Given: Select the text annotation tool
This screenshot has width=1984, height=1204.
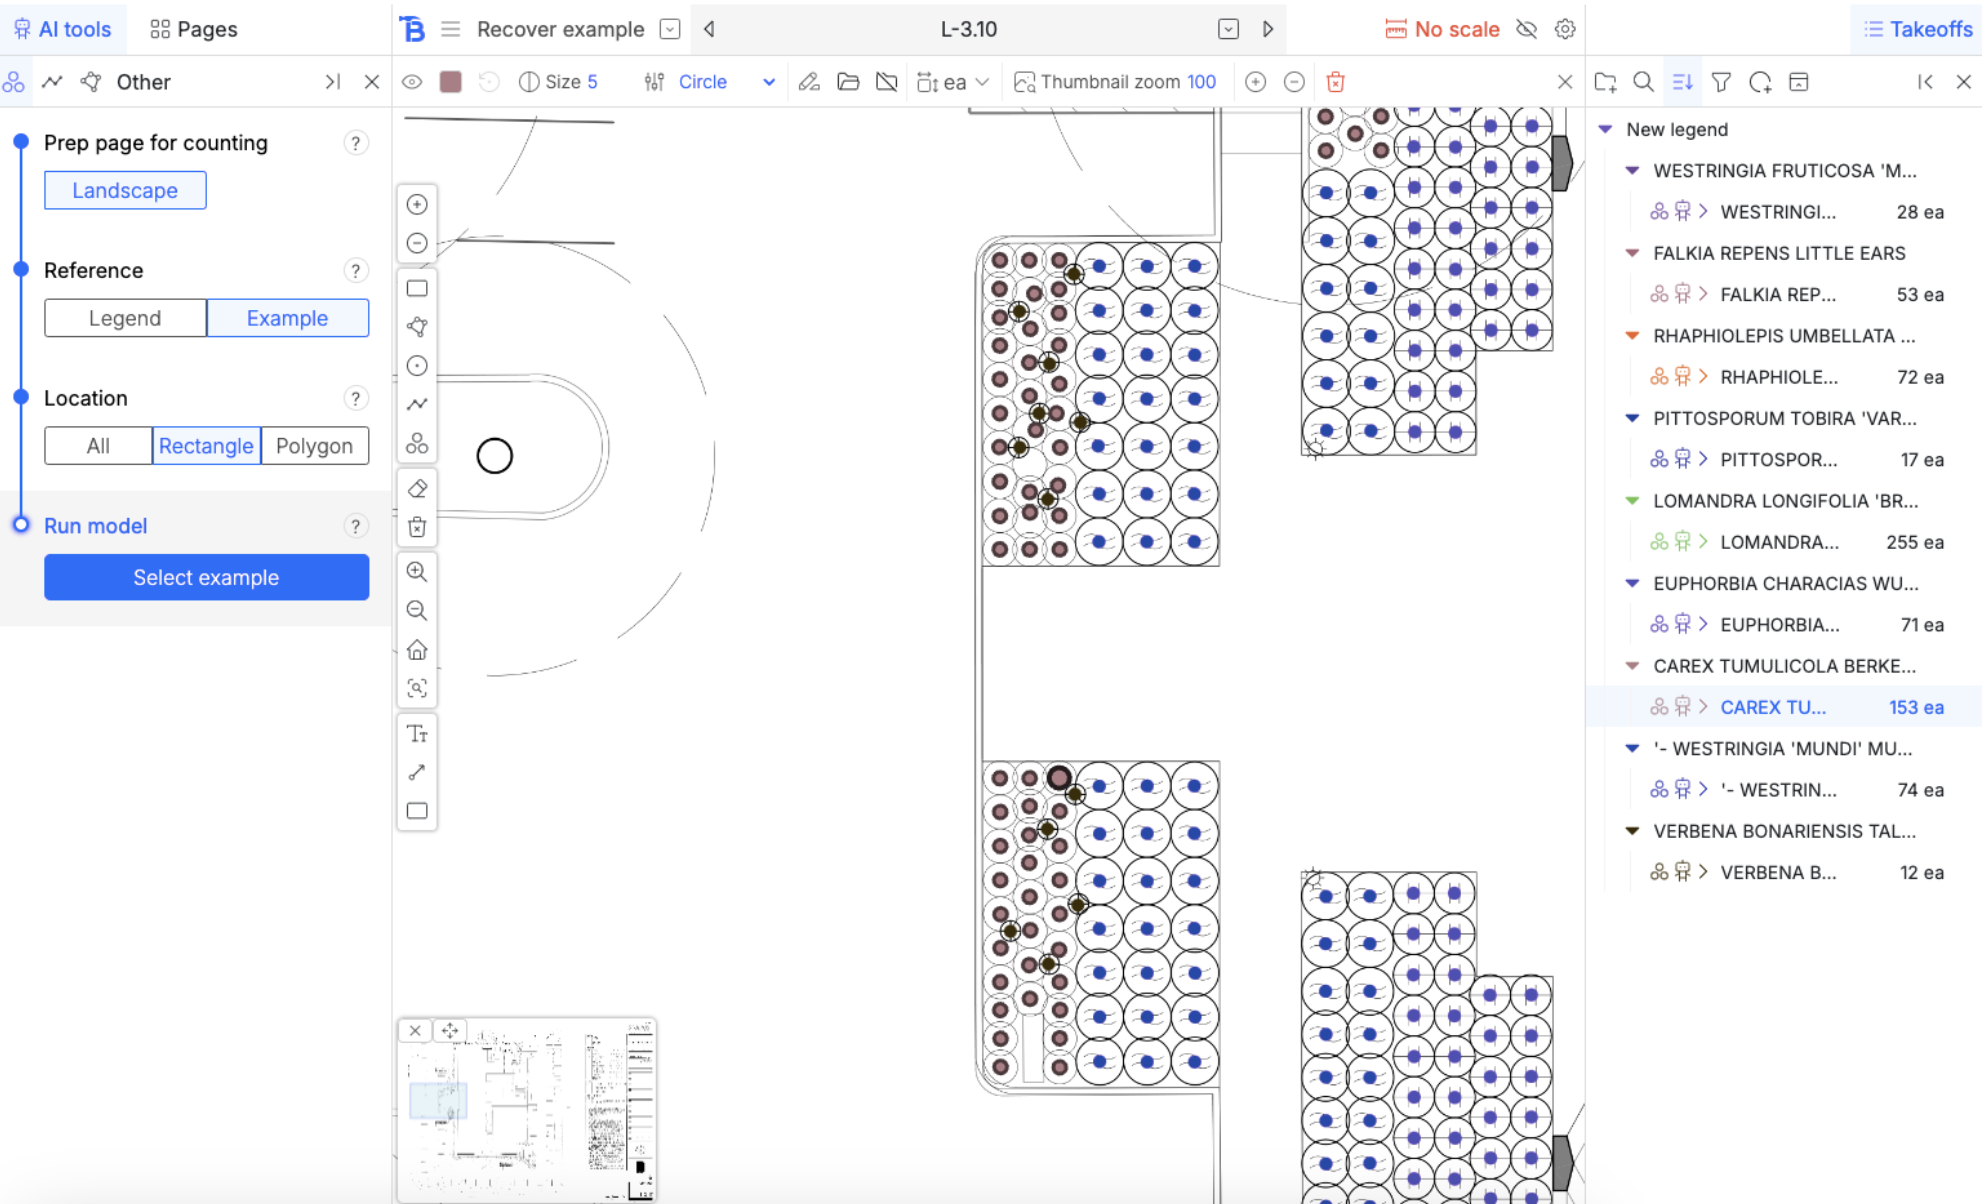Looking at the screenshot, I should pos(417,734).
